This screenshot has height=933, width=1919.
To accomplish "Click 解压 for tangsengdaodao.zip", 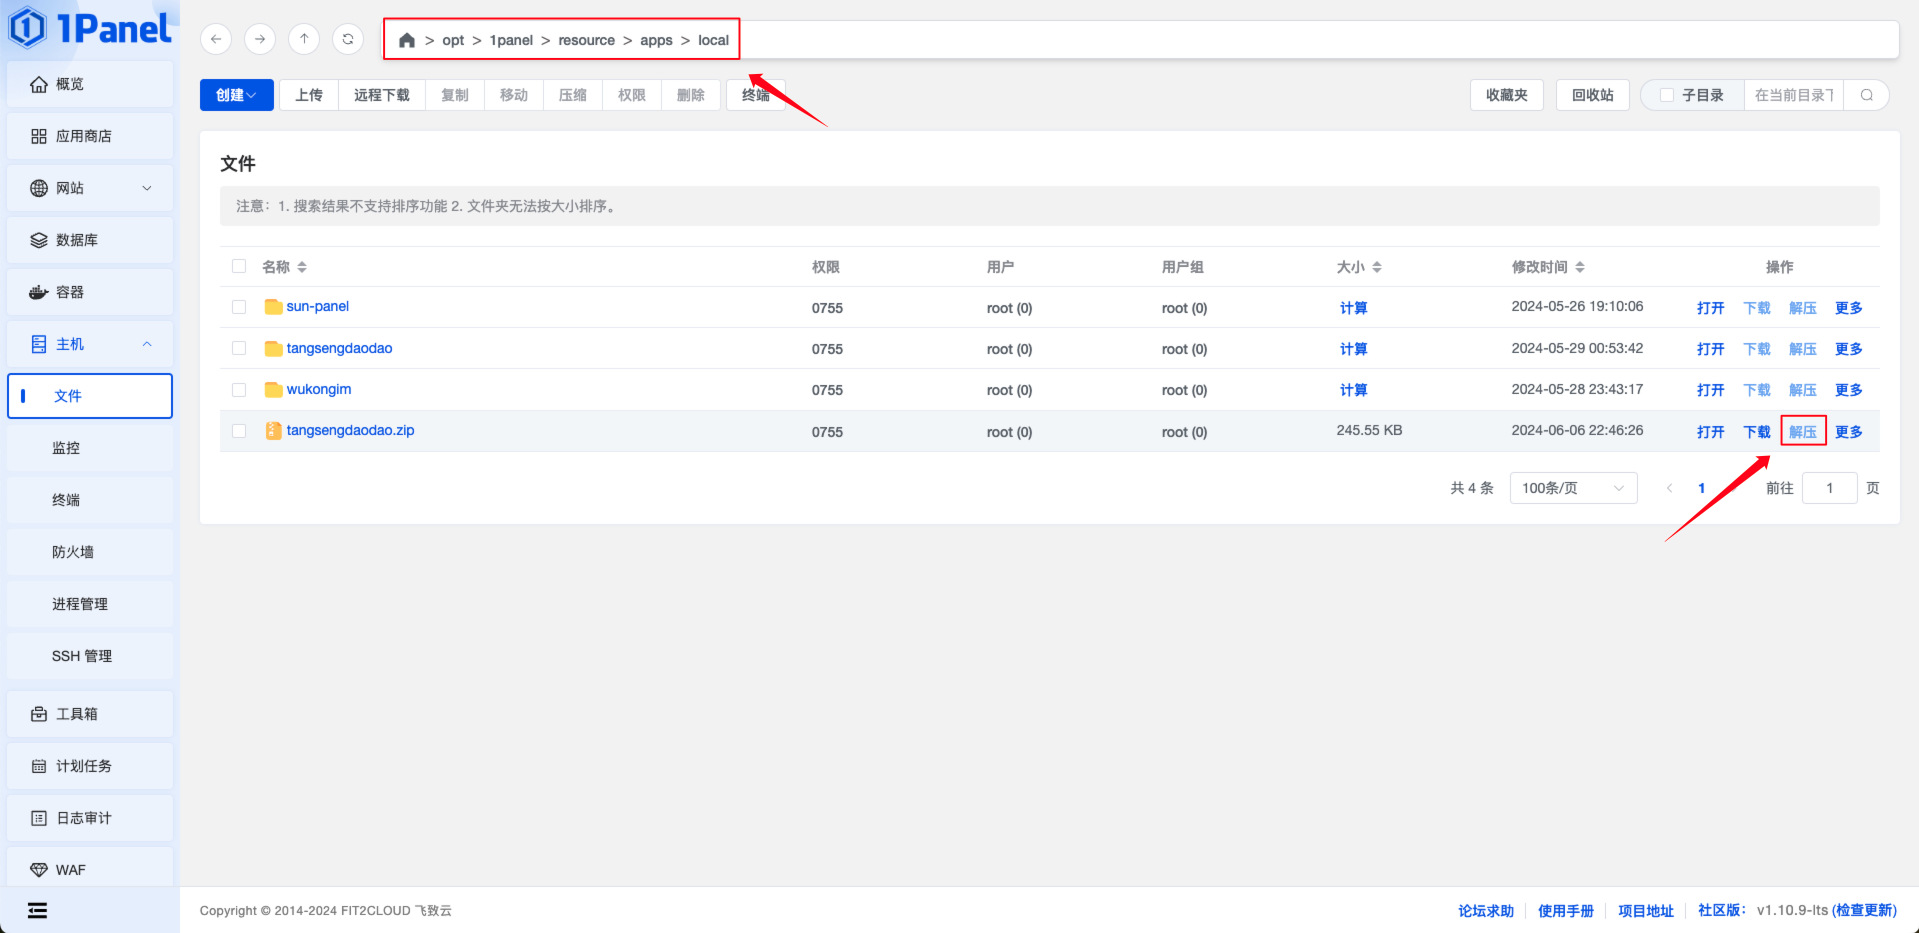I will (x=1802, y=432).
